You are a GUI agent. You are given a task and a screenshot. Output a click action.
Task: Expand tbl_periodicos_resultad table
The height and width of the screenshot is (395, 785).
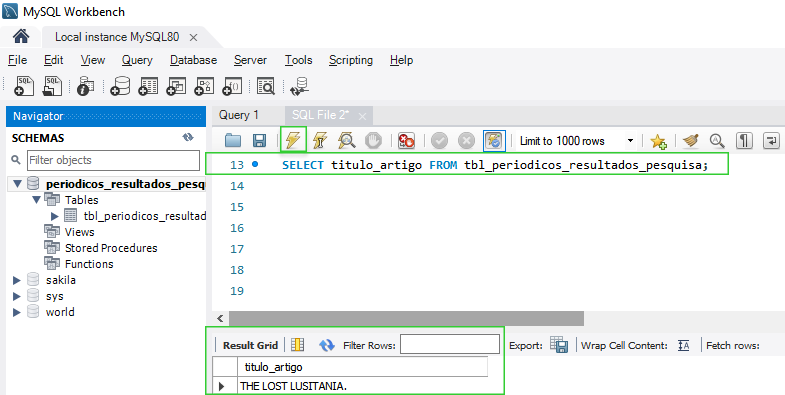point(55,216)
